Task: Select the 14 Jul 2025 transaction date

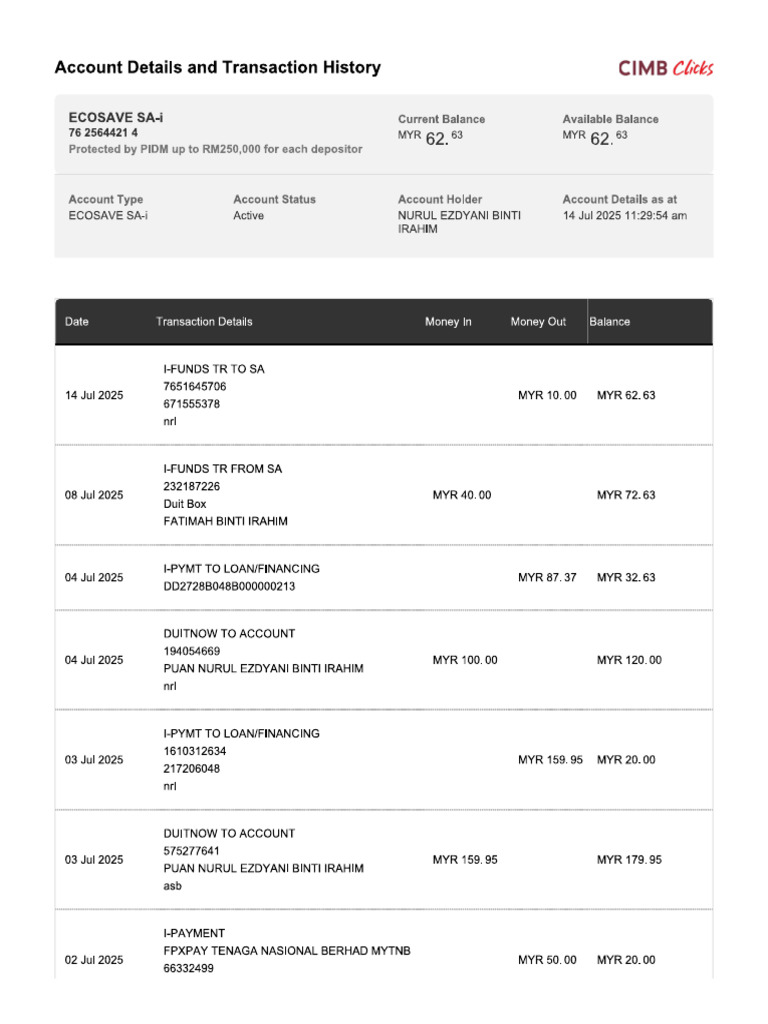Action: pyautogui.click(x=94, y=395)
